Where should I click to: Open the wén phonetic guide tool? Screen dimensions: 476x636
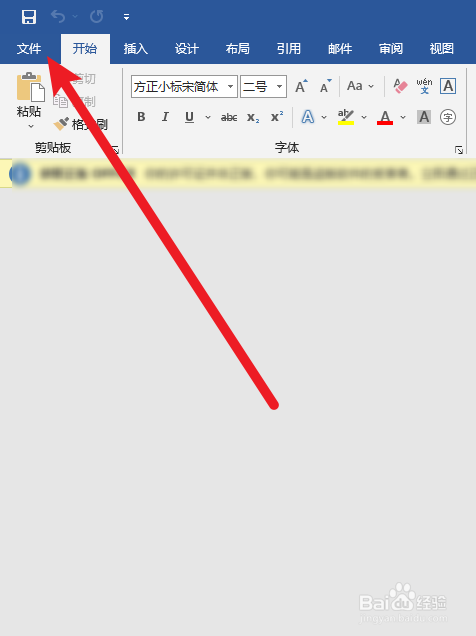coord(424,86)
